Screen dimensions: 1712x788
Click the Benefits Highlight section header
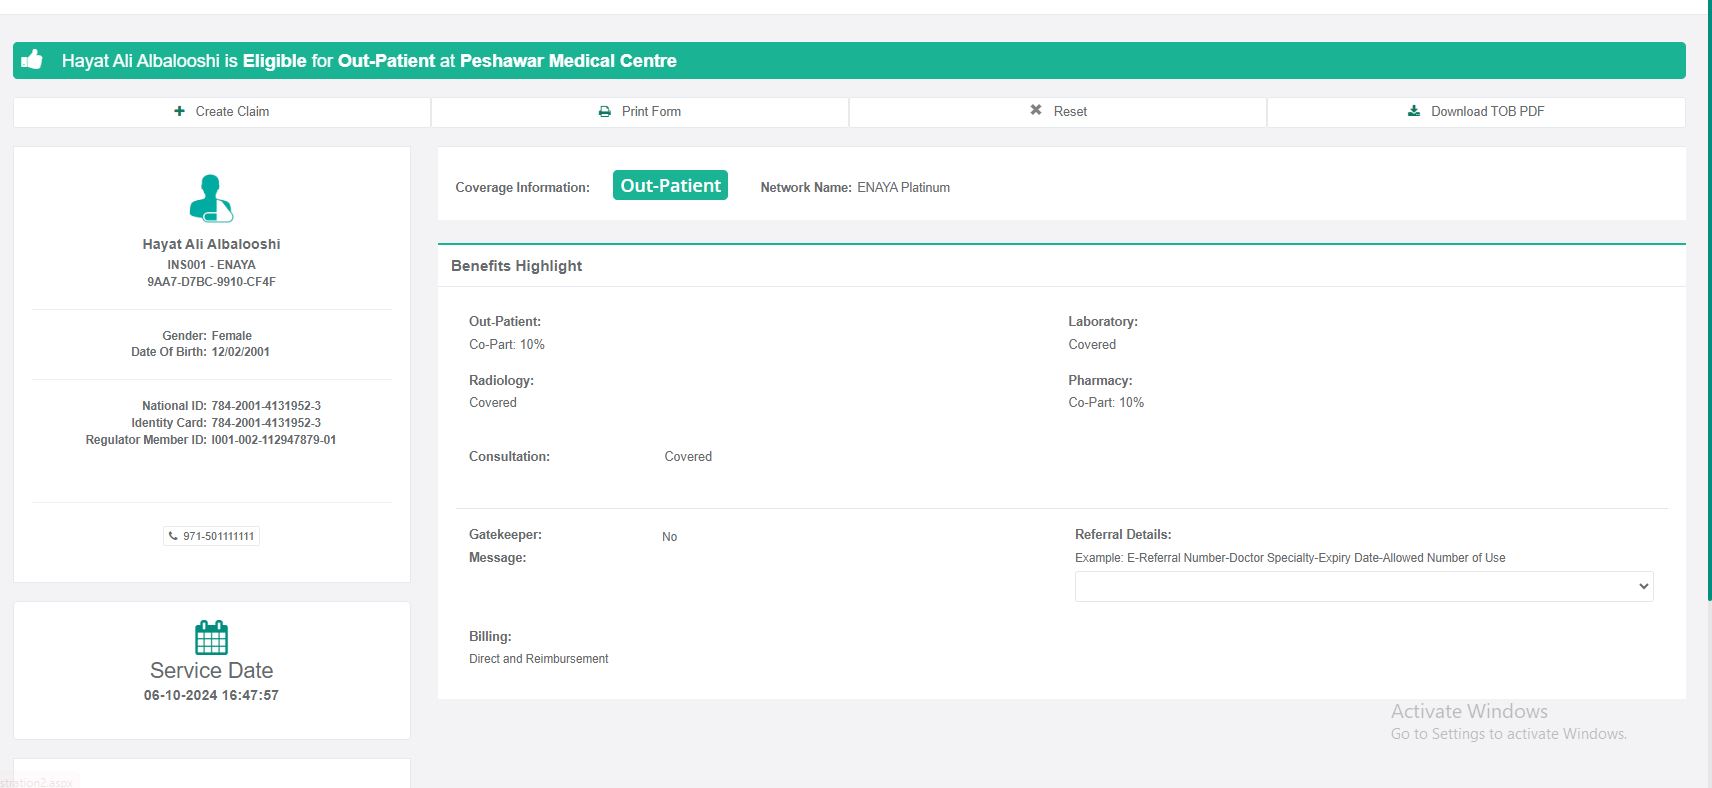point(516,266)
